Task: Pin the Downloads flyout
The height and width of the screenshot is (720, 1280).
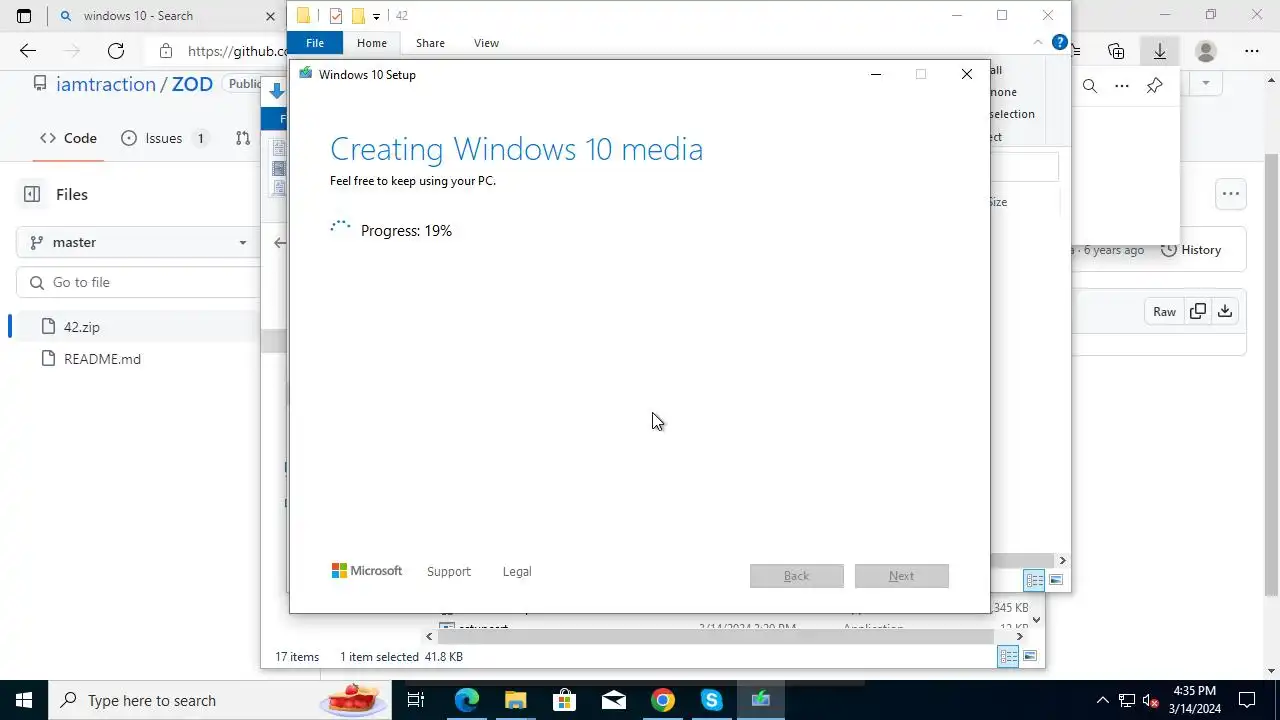Action: click(1154, 86)
